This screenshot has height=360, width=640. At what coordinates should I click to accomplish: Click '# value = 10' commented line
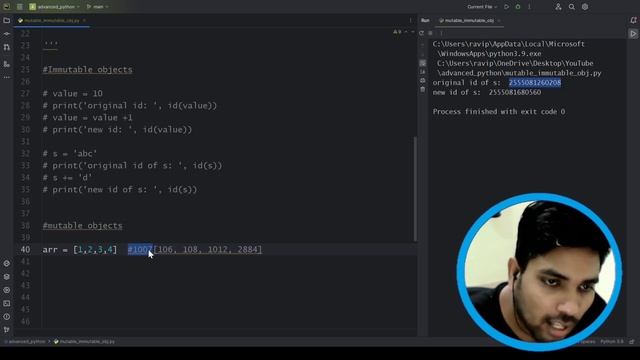pos(73,93)
